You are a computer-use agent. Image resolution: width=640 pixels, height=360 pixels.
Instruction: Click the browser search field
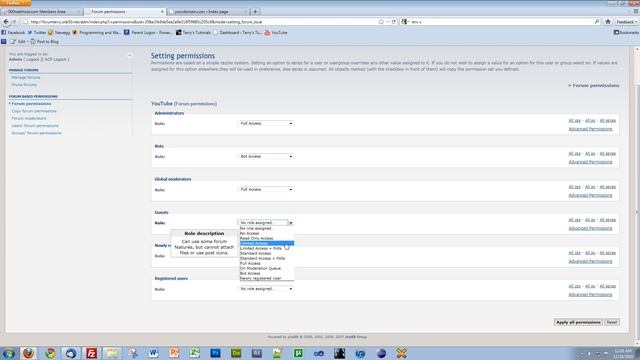(500, 22)
